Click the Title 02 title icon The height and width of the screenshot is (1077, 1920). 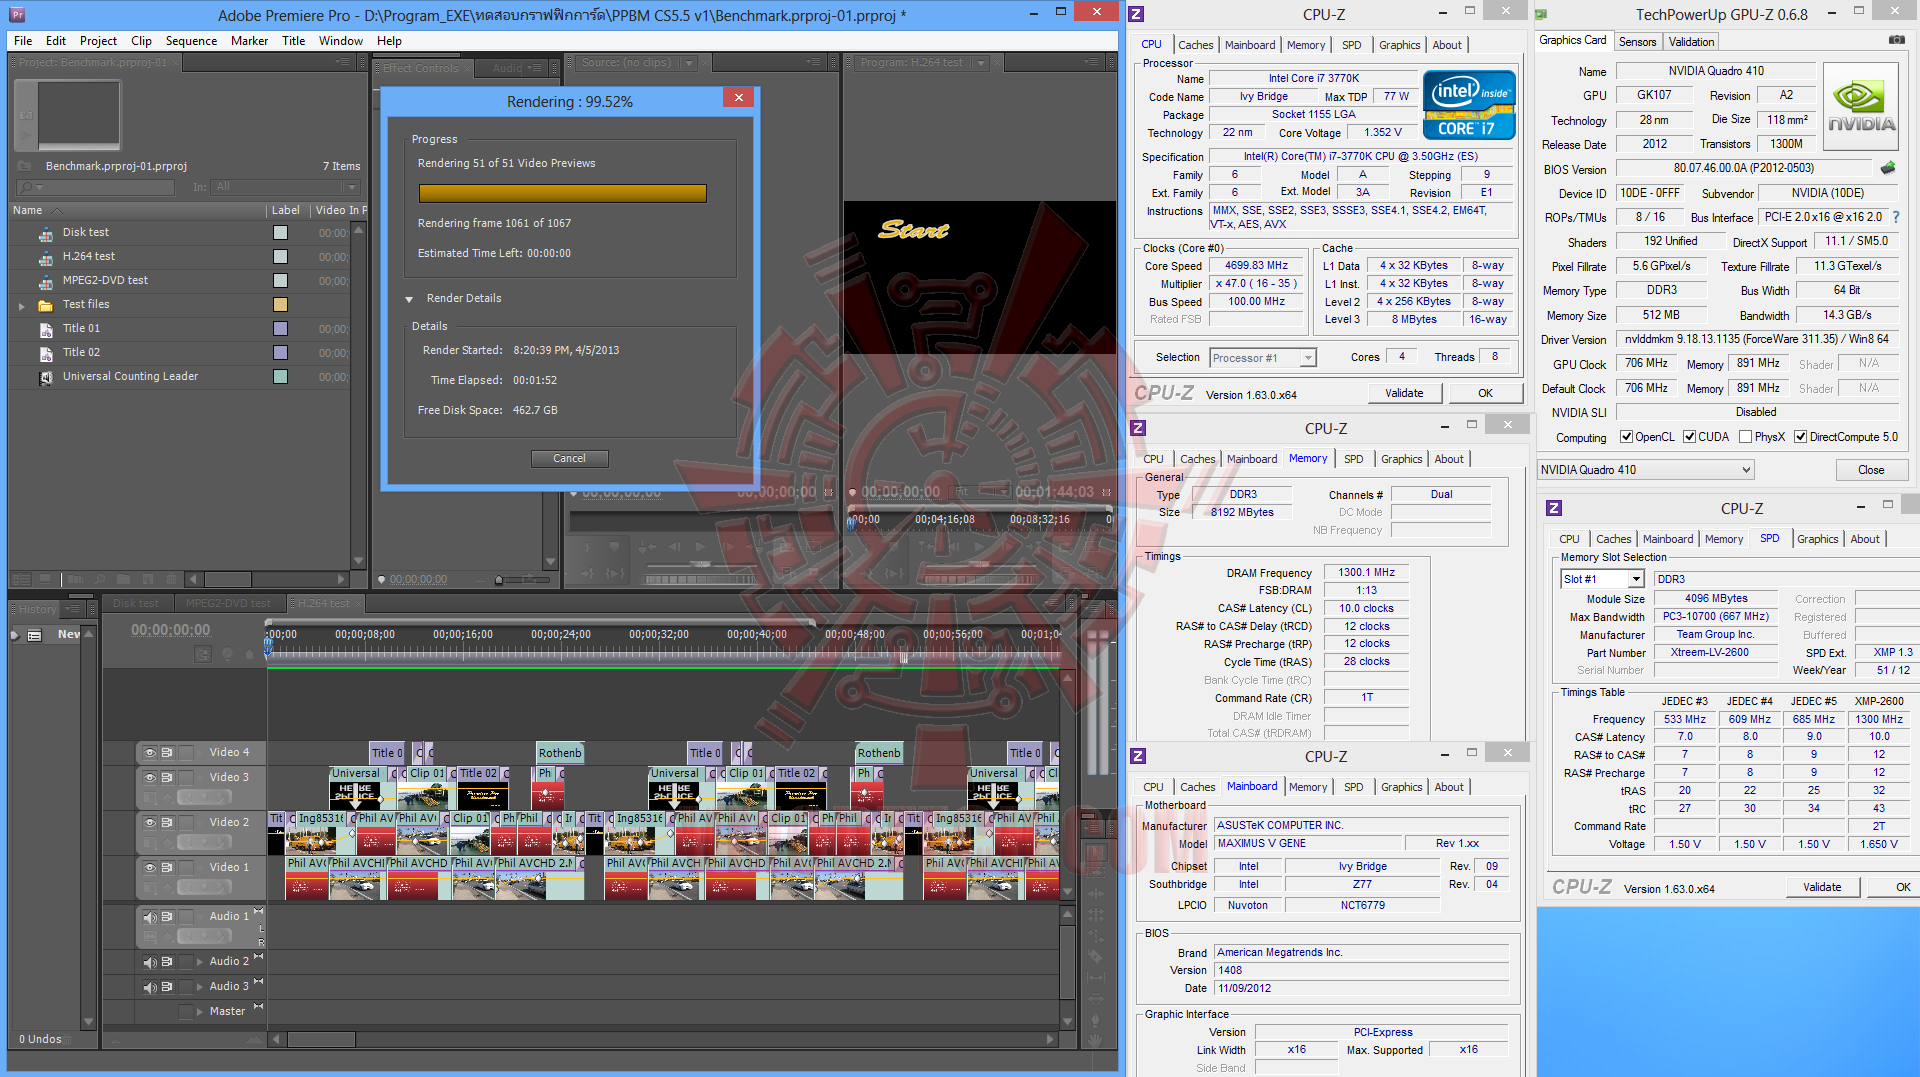coord(46,353)
